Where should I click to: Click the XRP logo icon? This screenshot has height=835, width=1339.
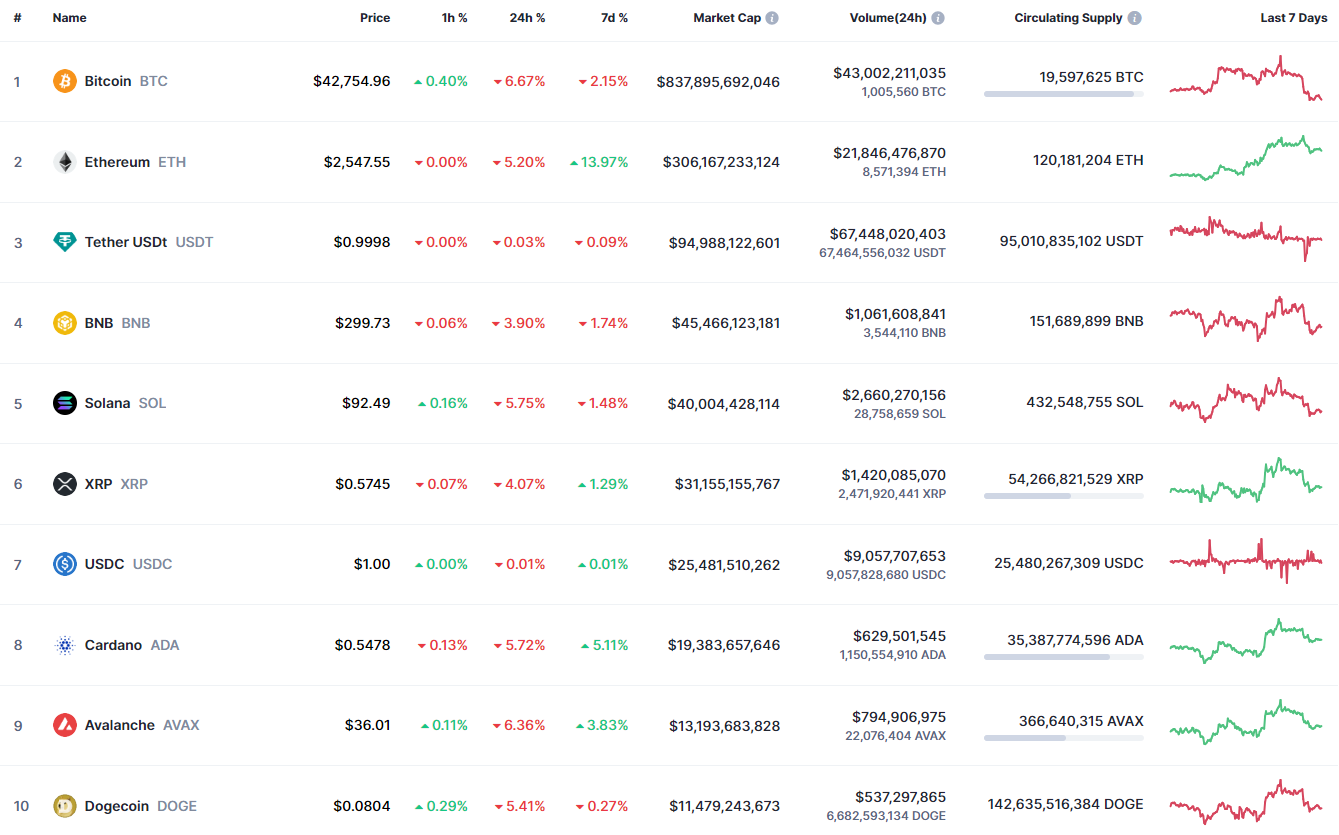coord(65,484)
